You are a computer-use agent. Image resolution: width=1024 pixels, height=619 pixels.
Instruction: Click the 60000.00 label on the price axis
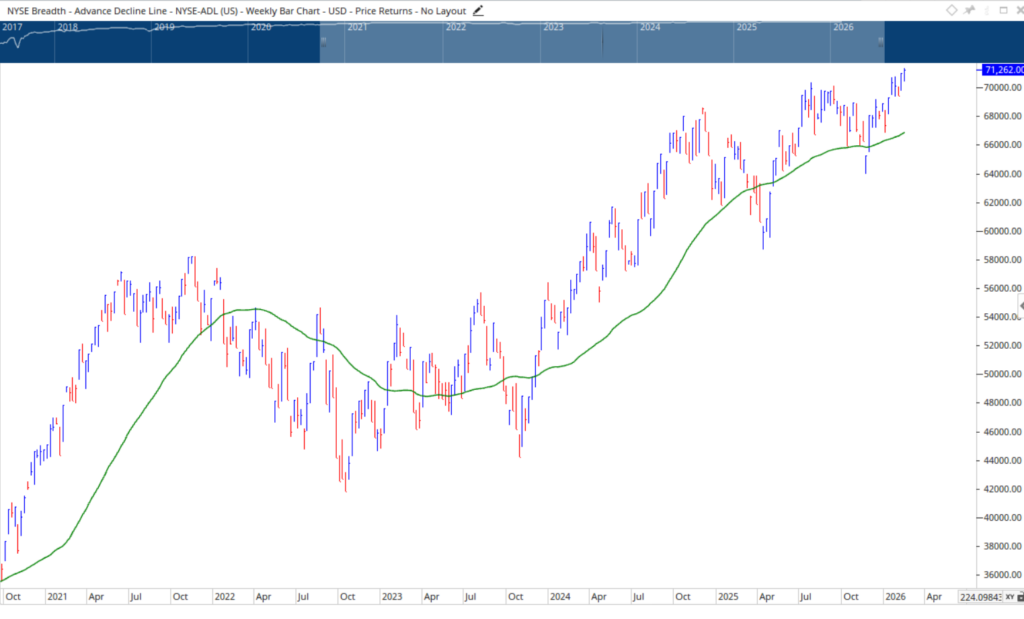tap(1000, 231)
